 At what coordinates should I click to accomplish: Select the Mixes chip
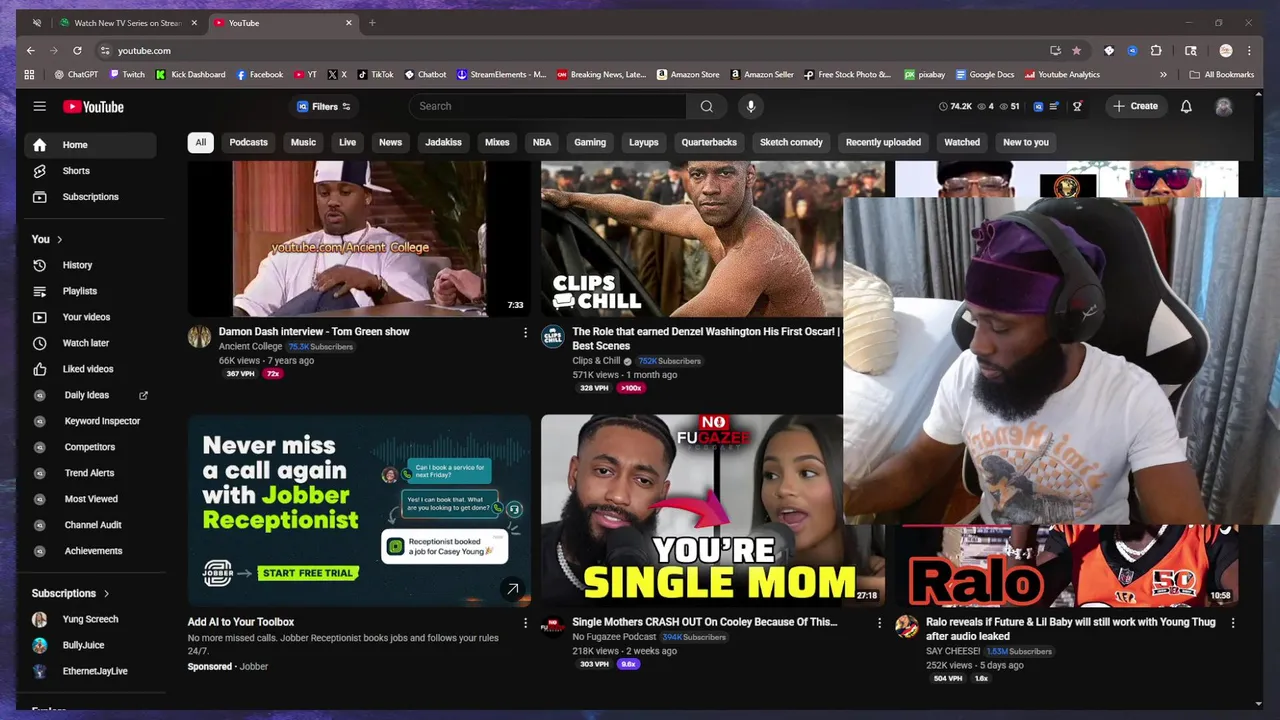497,142
